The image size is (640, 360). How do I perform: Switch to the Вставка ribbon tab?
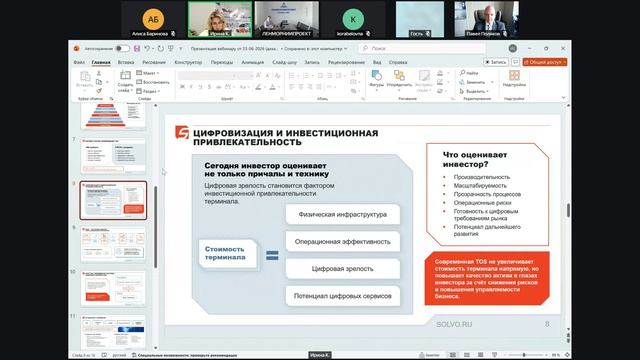click(126, 62)
